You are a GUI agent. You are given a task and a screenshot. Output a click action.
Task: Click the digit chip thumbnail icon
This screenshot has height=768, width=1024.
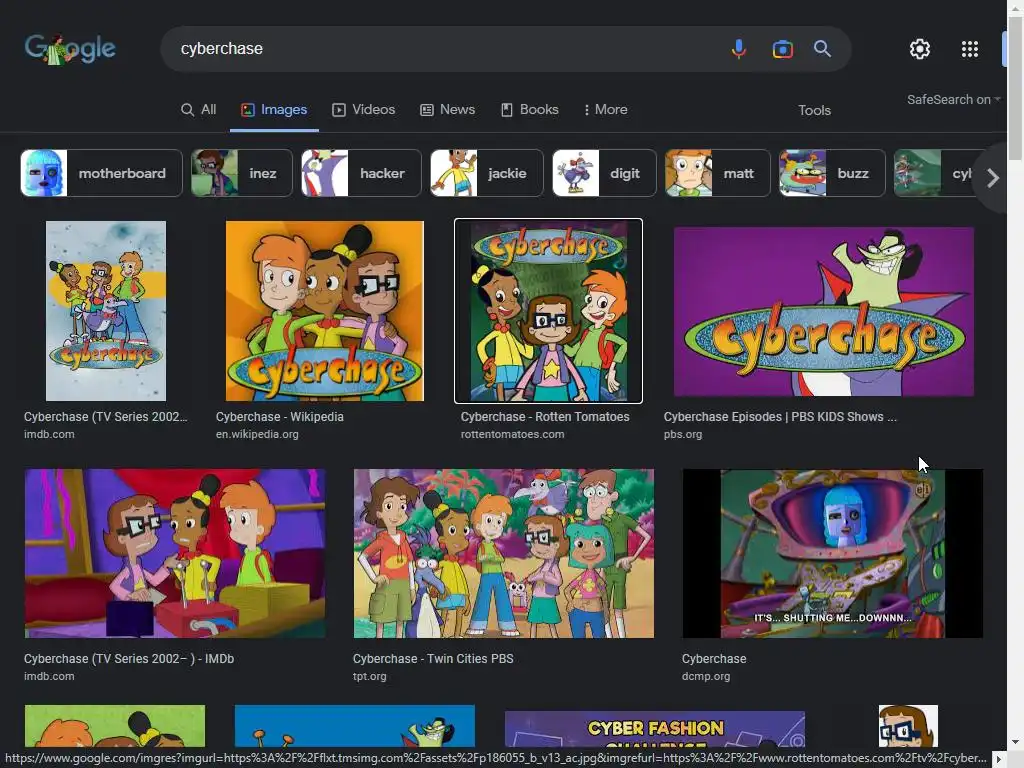point(575,173)
